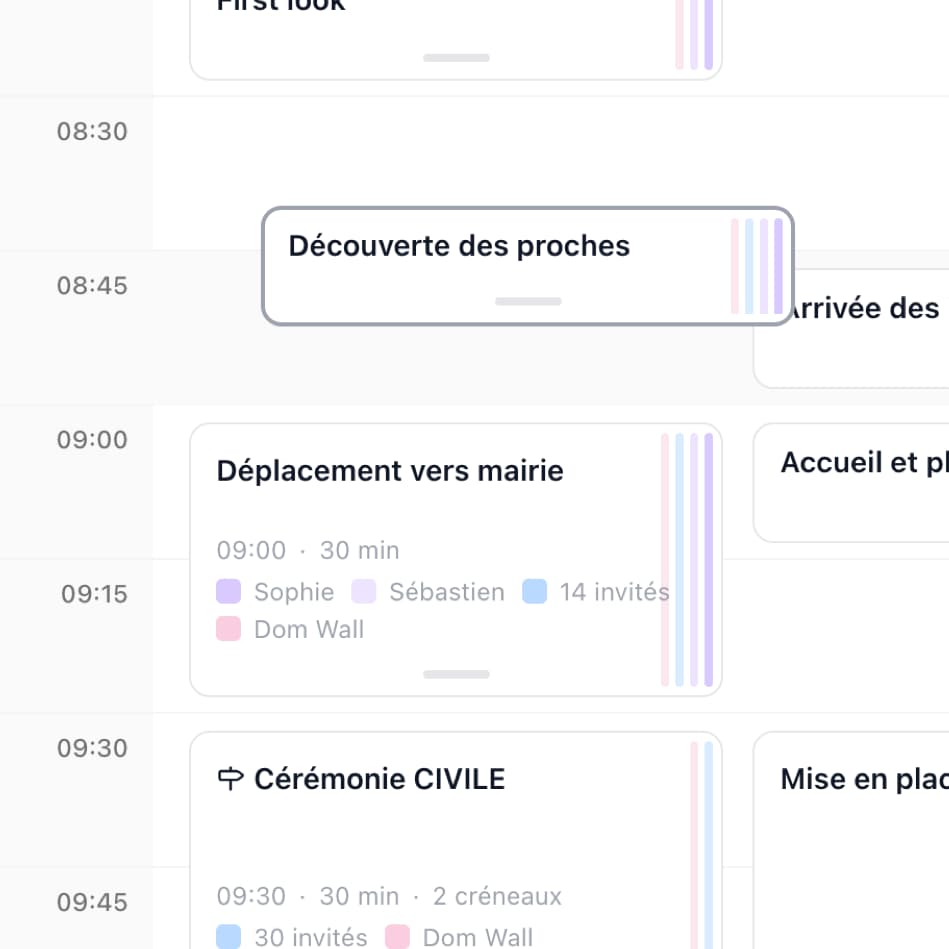Click the blue participant stripe on Cérémonie CIVILE
Viewport: 949px width, 949px height.
(707, 840)
